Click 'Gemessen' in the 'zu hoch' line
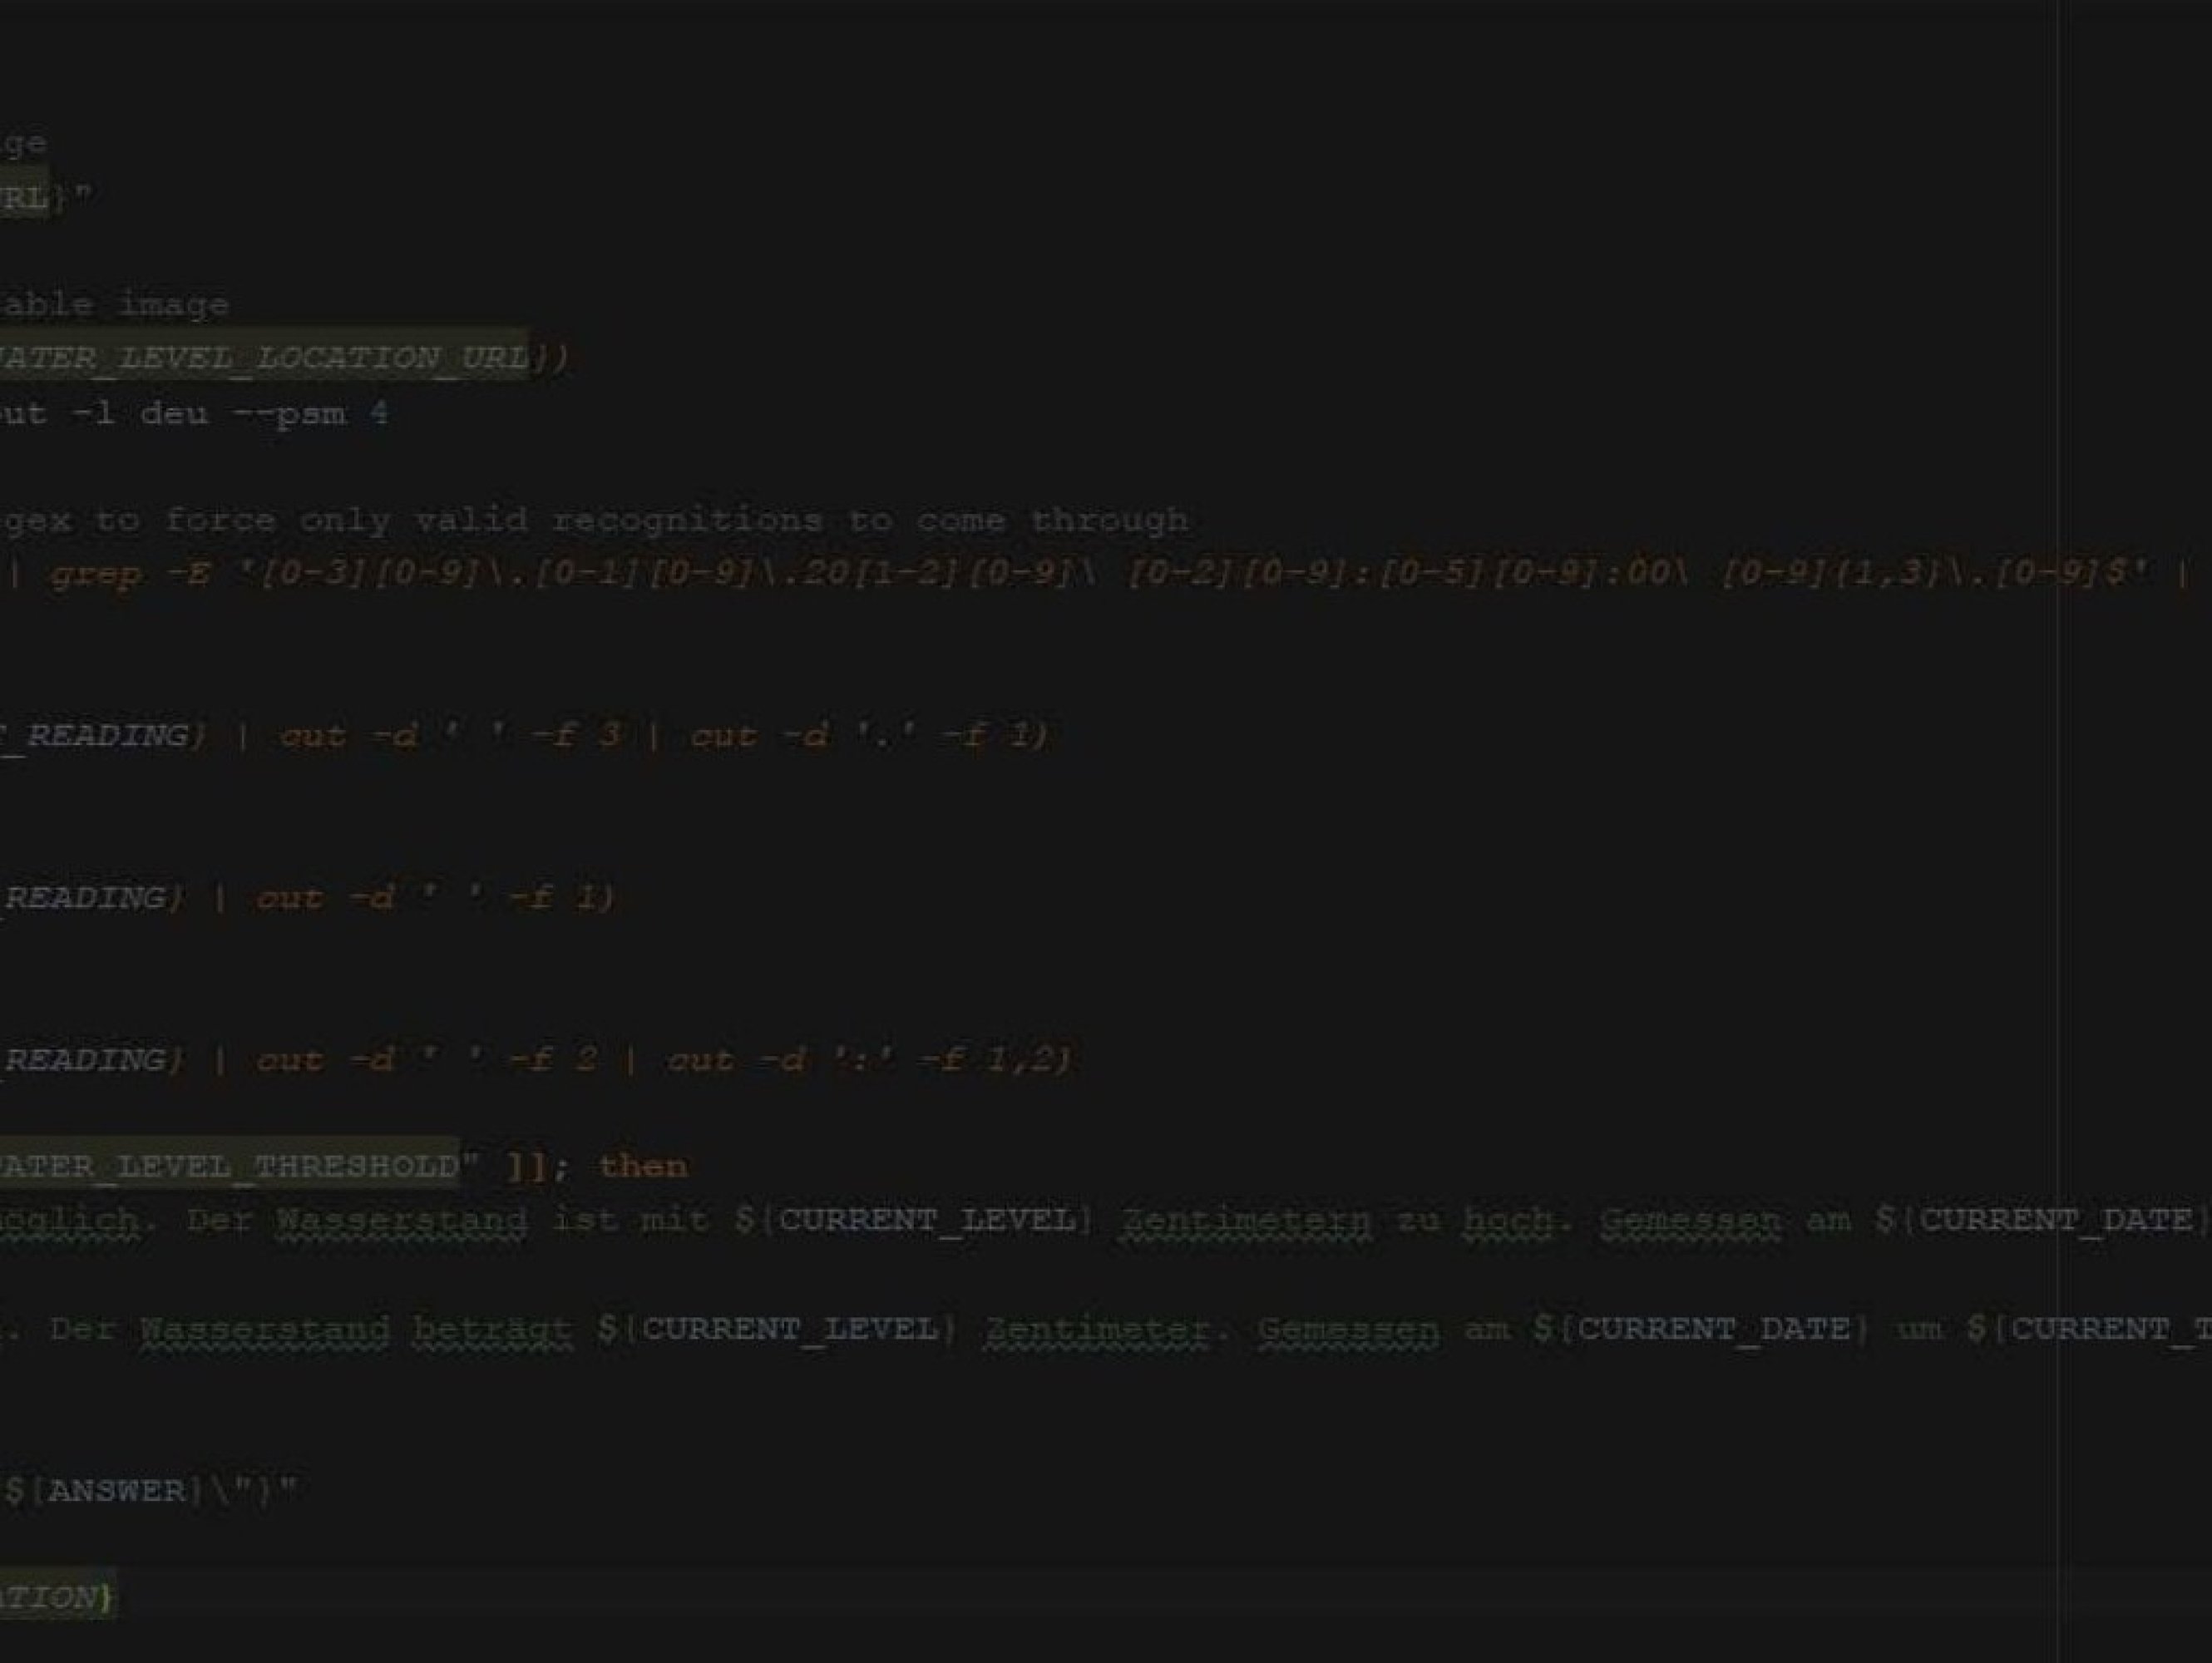 click(x=1690, y=1221)
